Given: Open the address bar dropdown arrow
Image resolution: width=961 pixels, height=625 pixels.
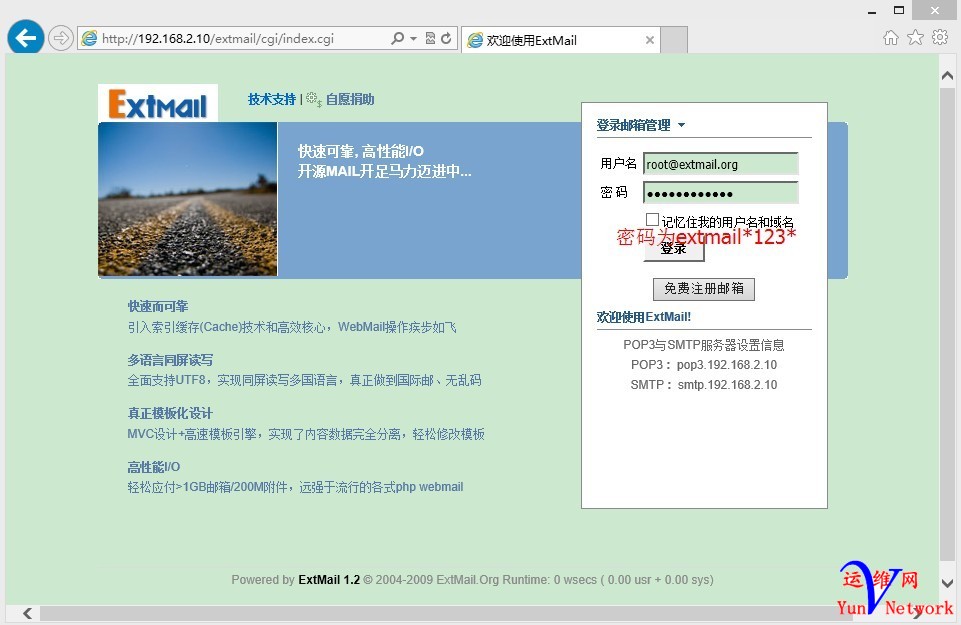Looking at the screenshot, I should (414, 39).
